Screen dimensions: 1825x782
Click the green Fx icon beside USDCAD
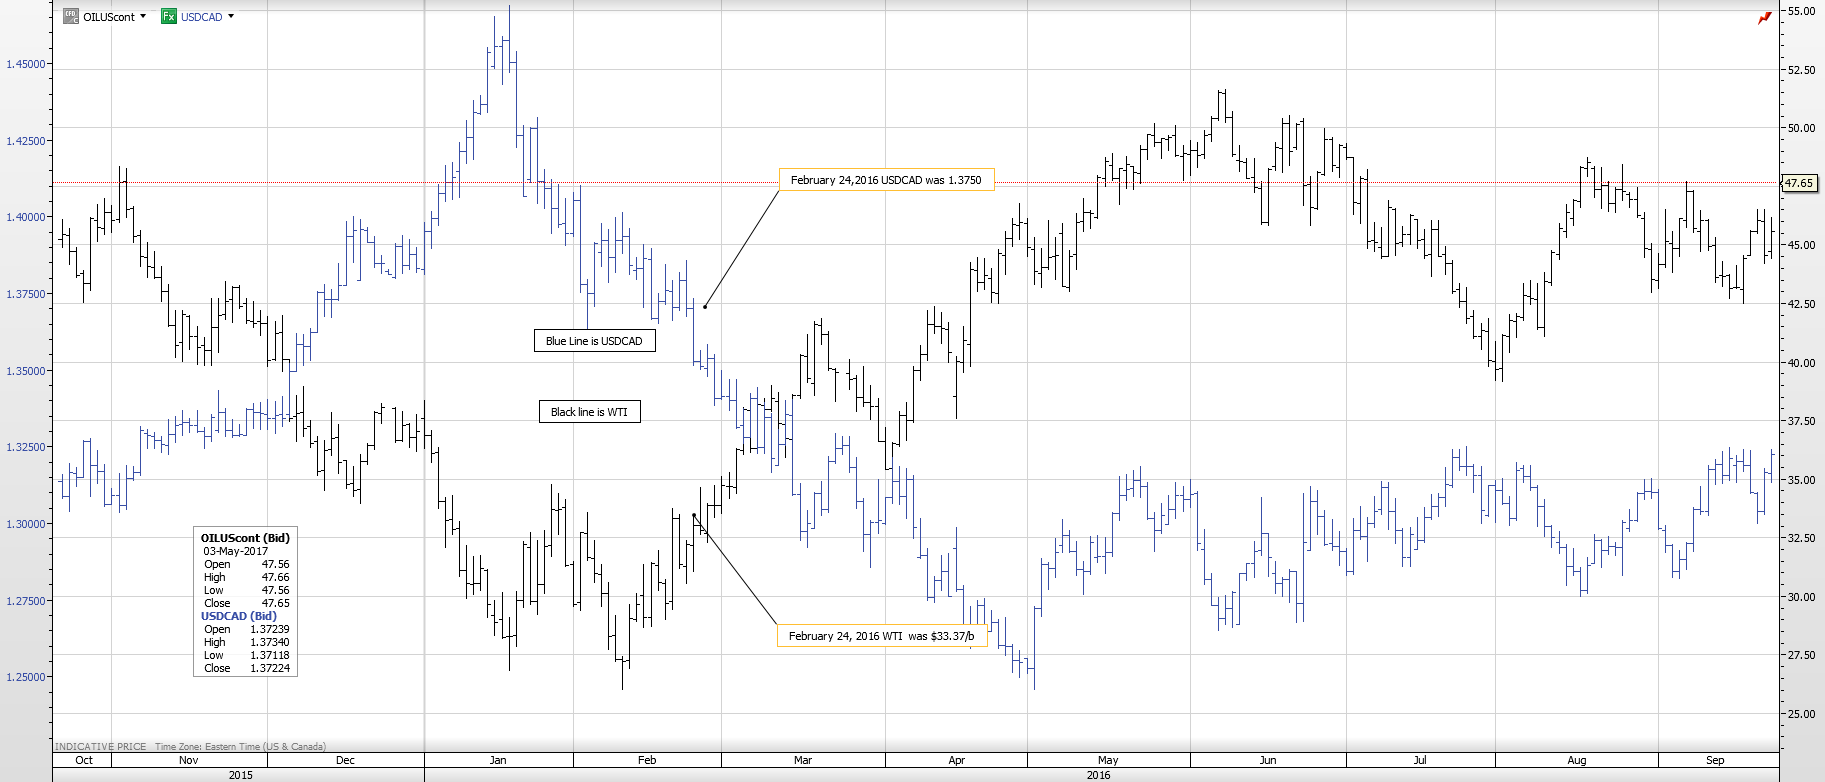169,16
